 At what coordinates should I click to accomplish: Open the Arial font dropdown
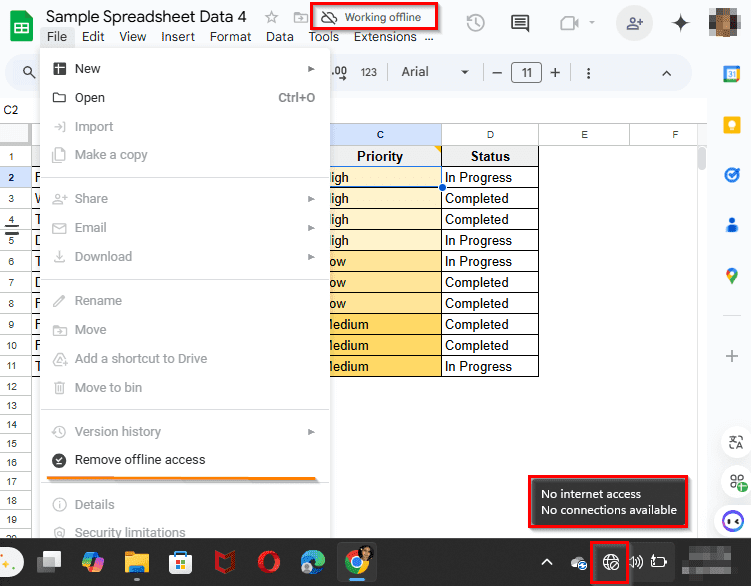coord(434,72)
